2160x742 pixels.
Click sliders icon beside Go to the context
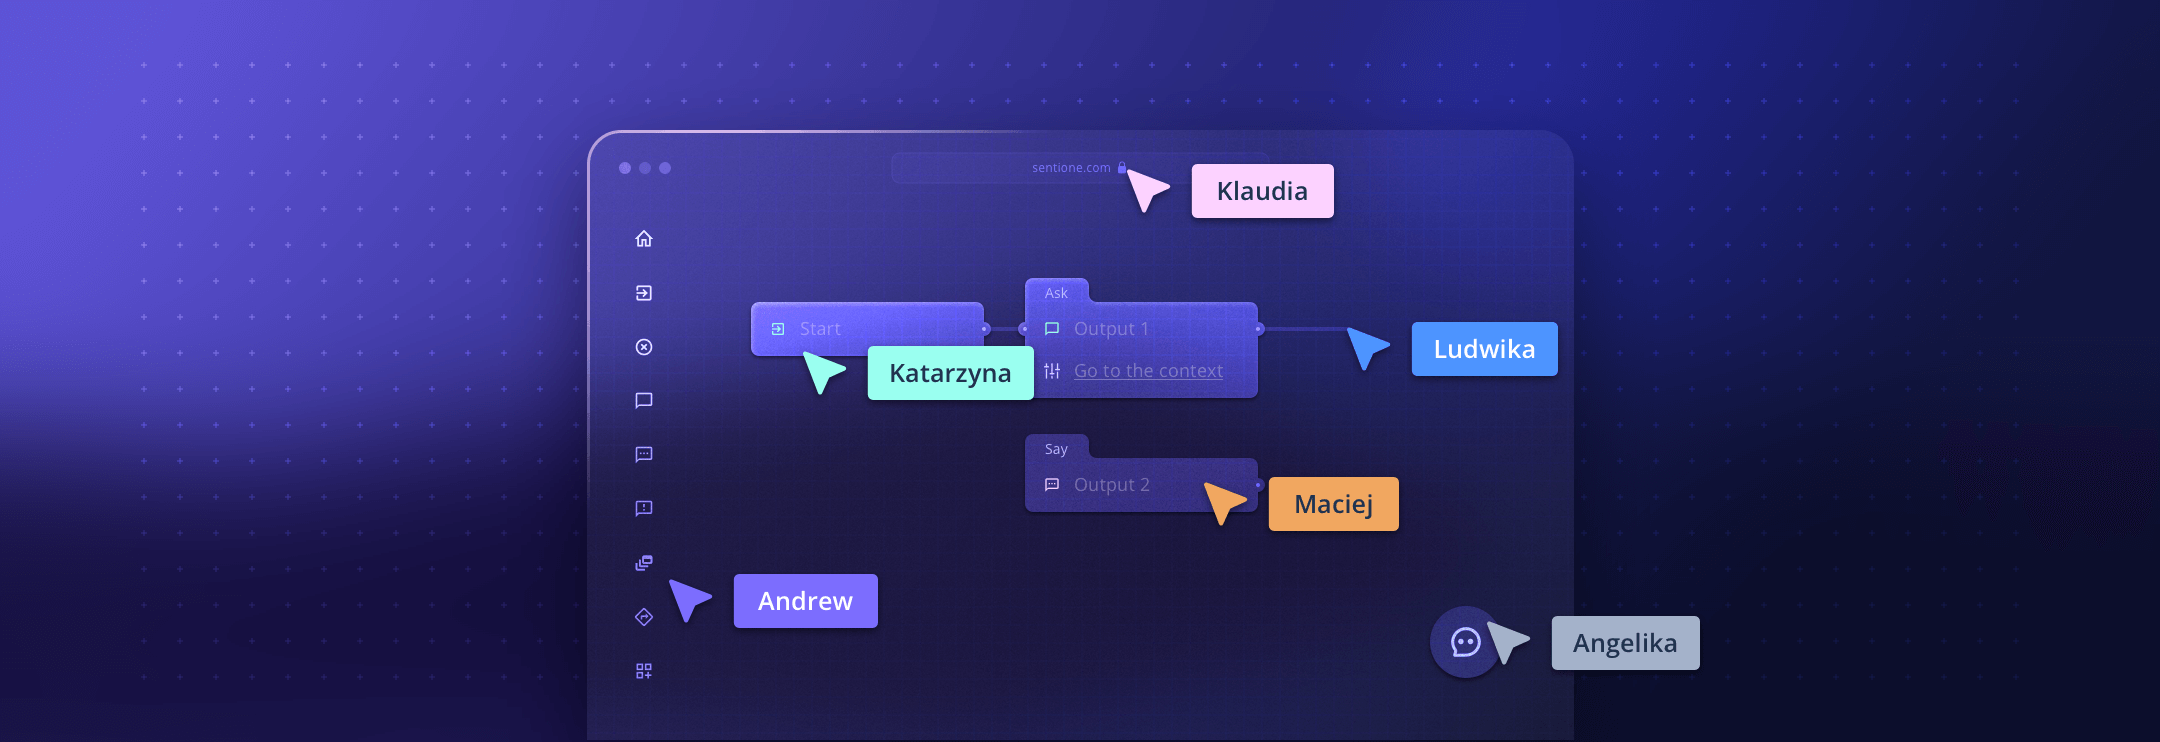point(1052,371)
